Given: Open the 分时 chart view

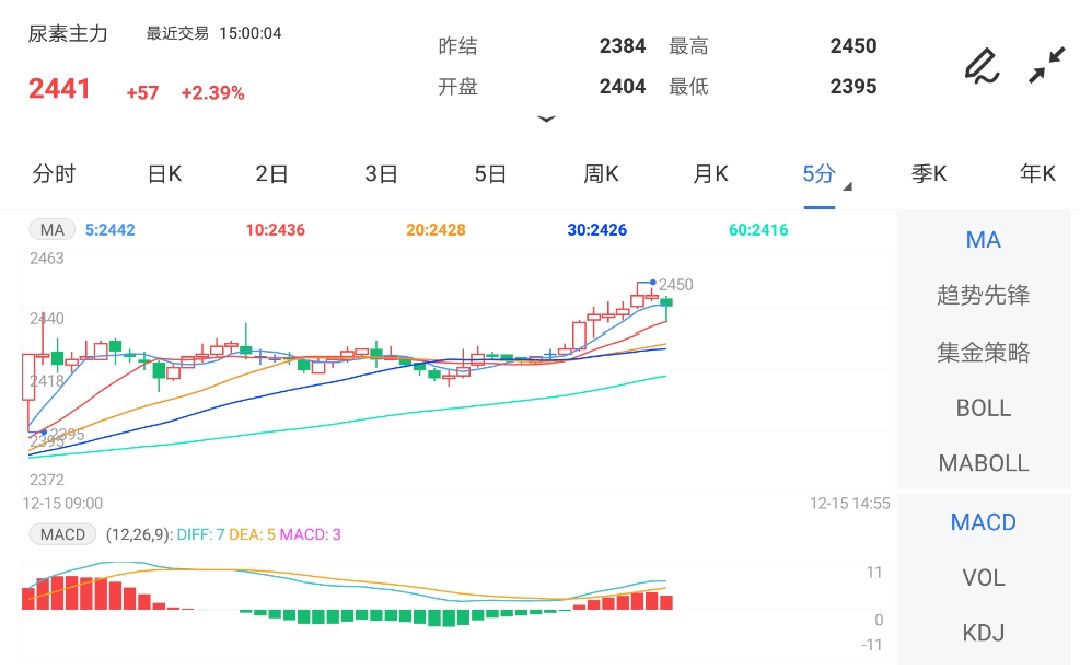Looking at the screenshot, I should [x=55, y=174].
